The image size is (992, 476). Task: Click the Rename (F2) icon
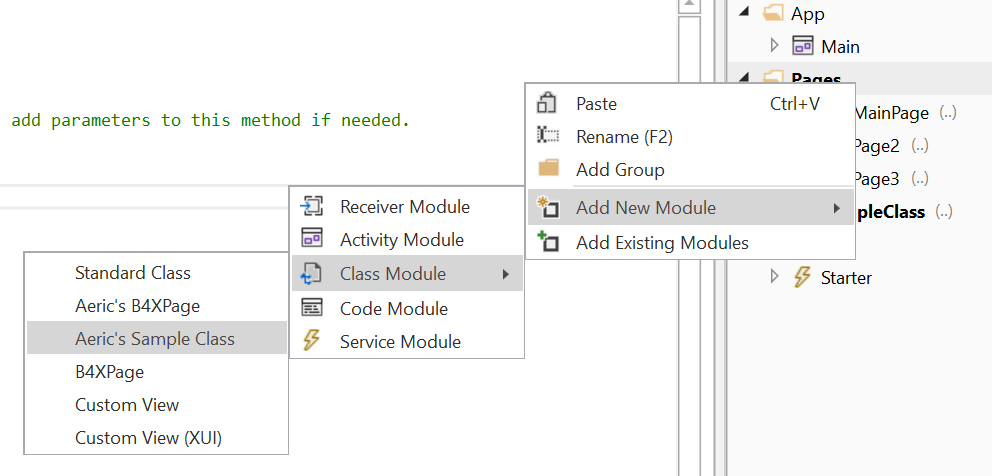point(547,136)
